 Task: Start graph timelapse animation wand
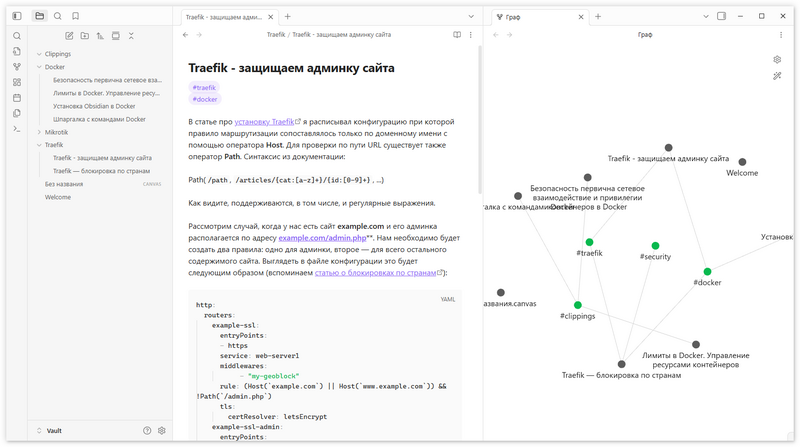click(777, 76)
